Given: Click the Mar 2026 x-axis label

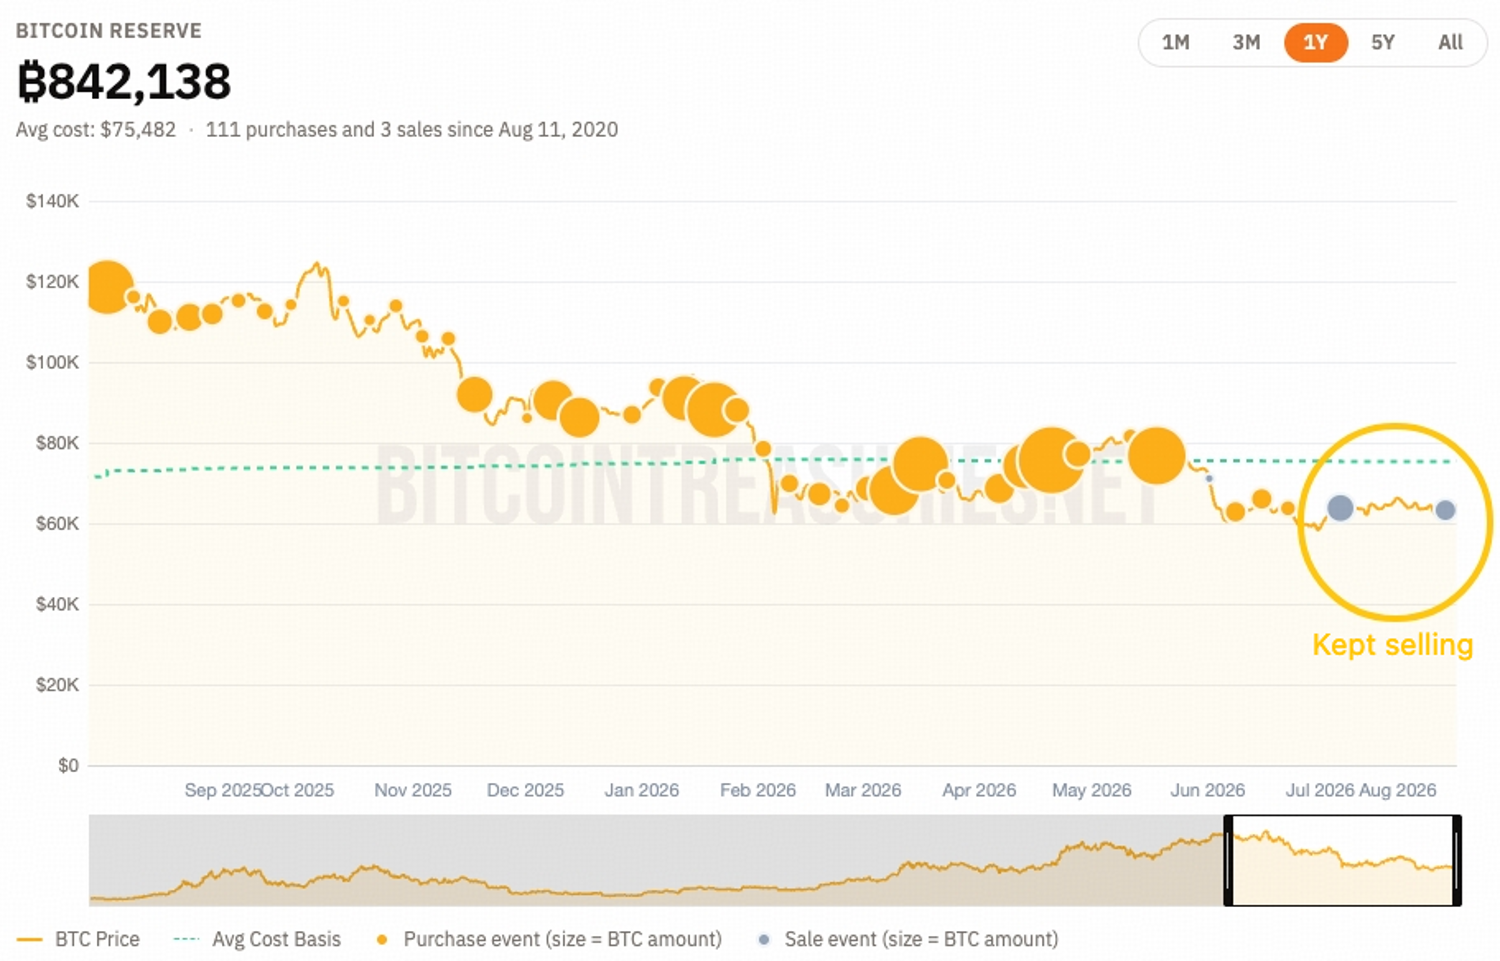Looking at the screenshot, I should click(x=863, y=790).
